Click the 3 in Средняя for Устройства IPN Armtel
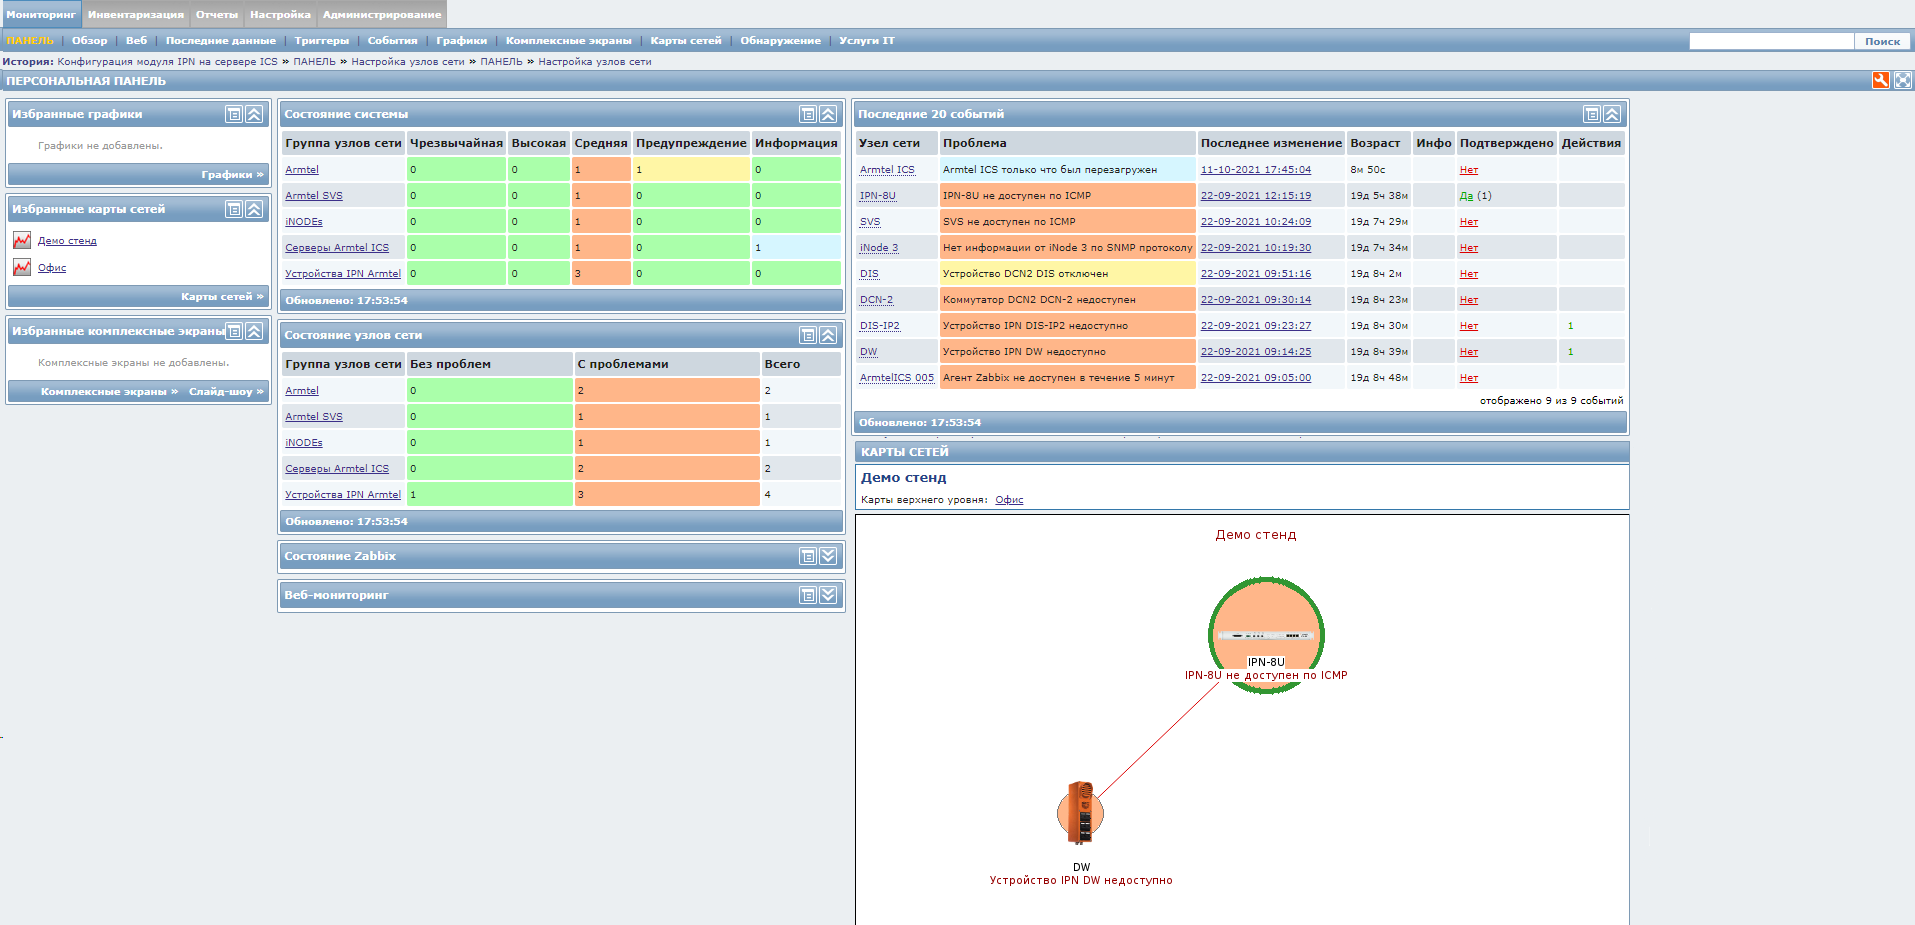Viewport: 1915px width, 925px height. [600, 273]
